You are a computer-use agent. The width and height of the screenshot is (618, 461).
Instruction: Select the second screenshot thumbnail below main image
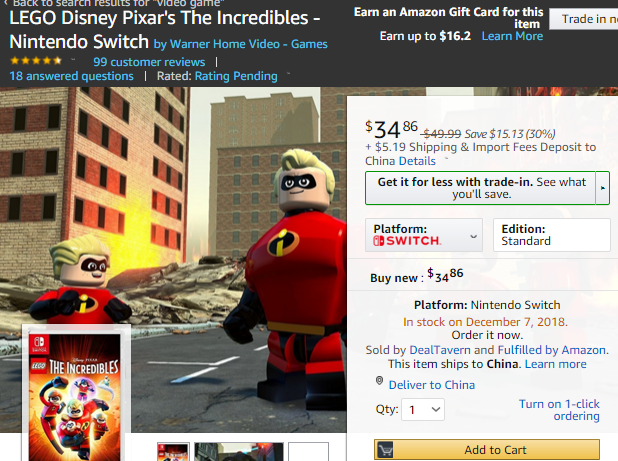tap(239, 452)
